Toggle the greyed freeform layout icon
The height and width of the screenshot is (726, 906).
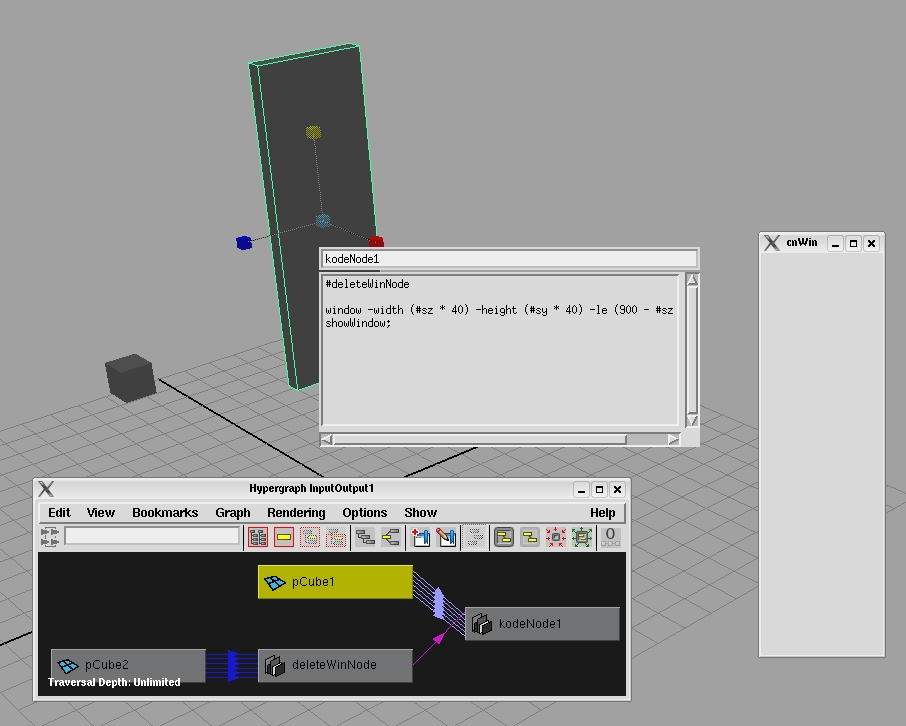pyautogui.click(x=475, y=538)
